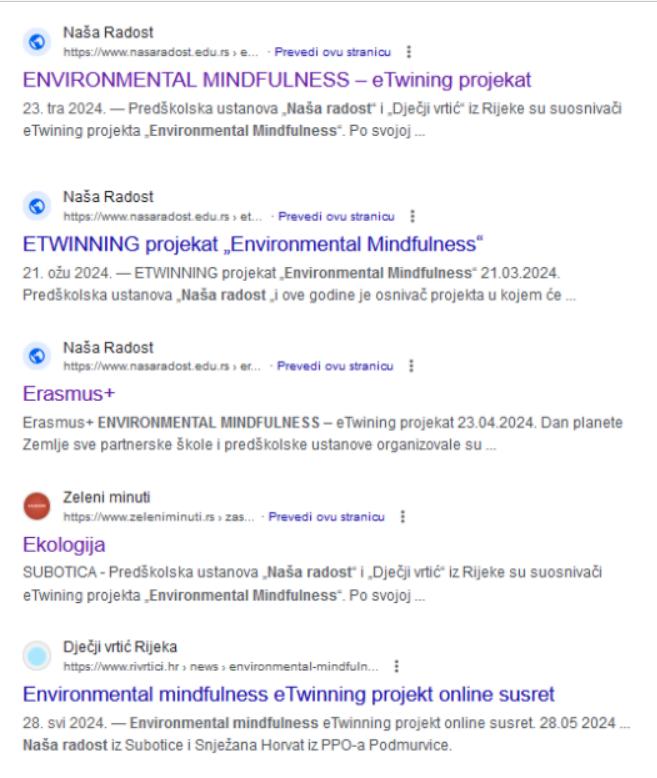Open three-dot options for ETWINNING projekat result
657x778 pixels.
coord(413,216)
